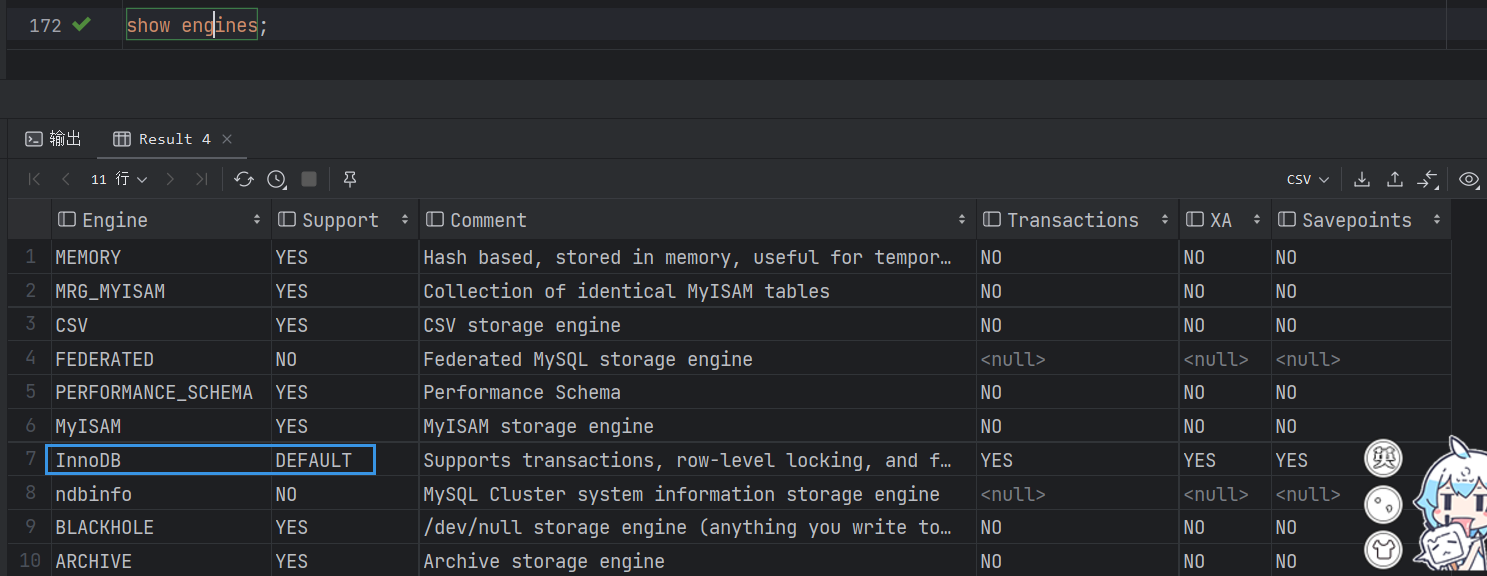Open the 11 行 page size dropdown
This screenshot has height=576, width=1487.
pyautogui.click(x=119, y=179)
